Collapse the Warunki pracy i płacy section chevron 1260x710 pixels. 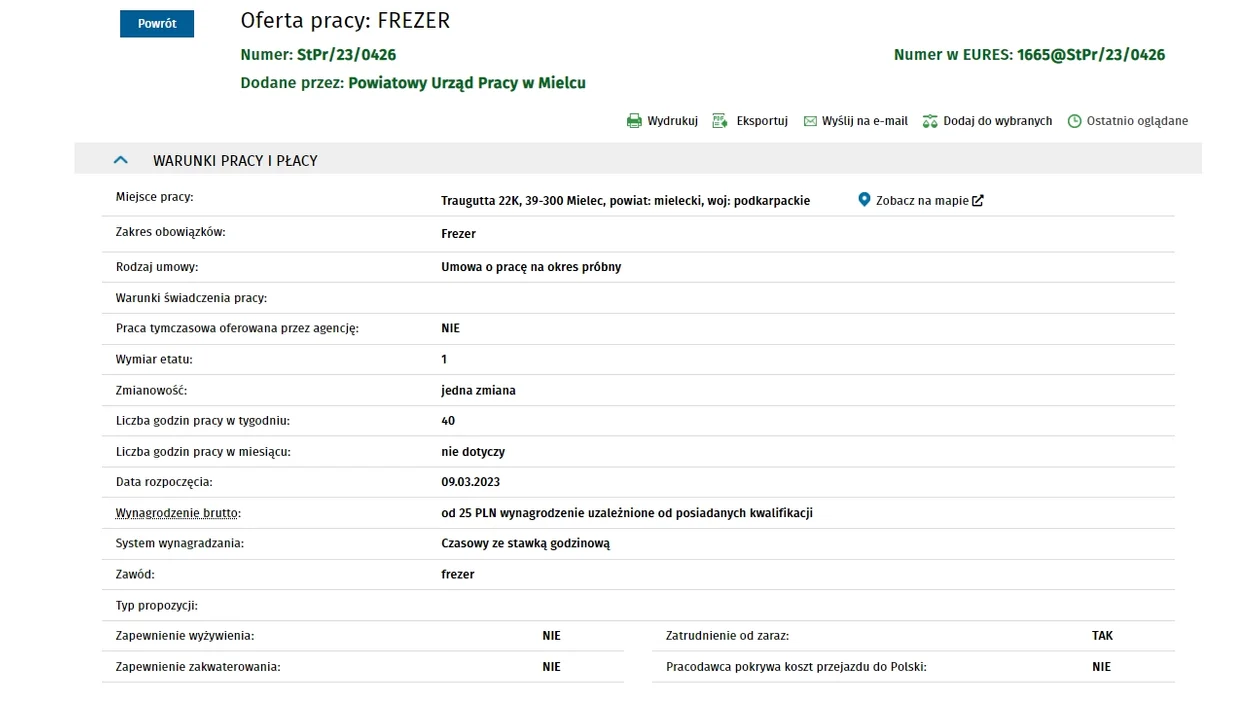point(121,160)
